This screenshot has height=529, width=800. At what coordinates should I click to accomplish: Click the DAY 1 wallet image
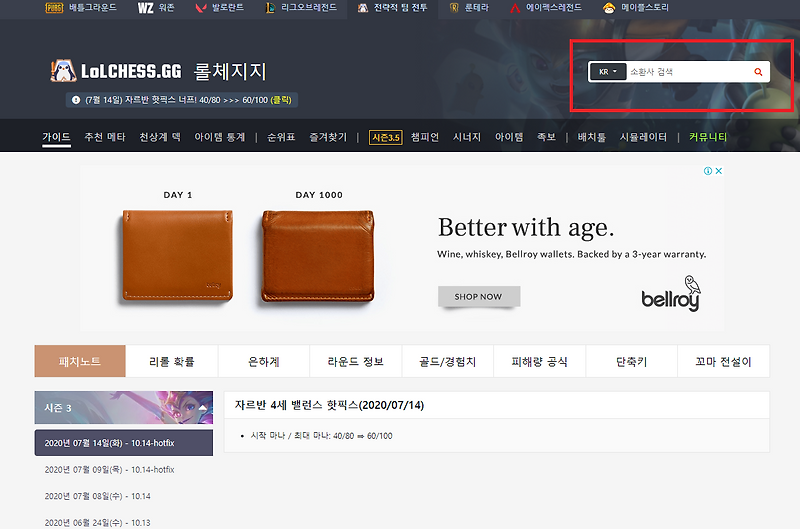(x=178, y=256)
